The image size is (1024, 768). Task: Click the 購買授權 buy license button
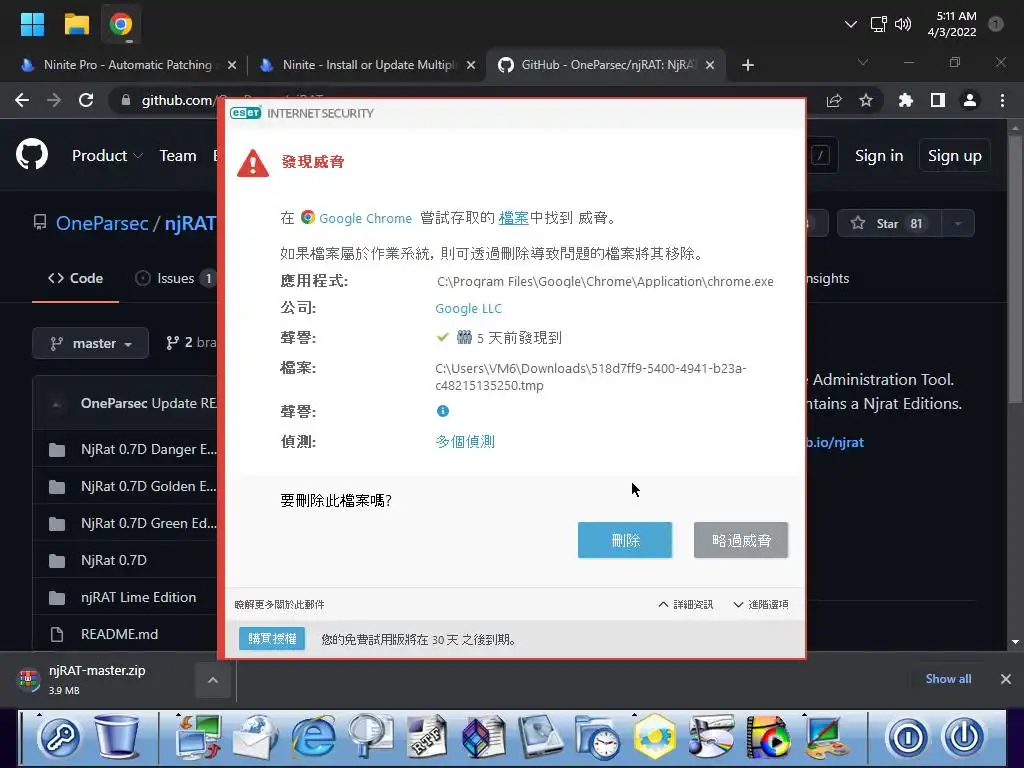[272, 639]
